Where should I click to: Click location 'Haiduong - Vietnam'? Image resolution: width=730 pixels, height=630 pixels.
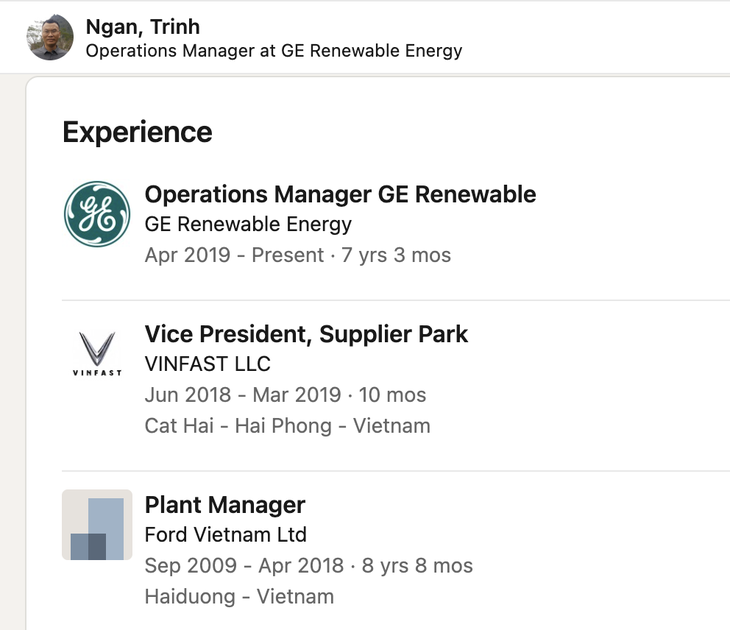[239, 597]
